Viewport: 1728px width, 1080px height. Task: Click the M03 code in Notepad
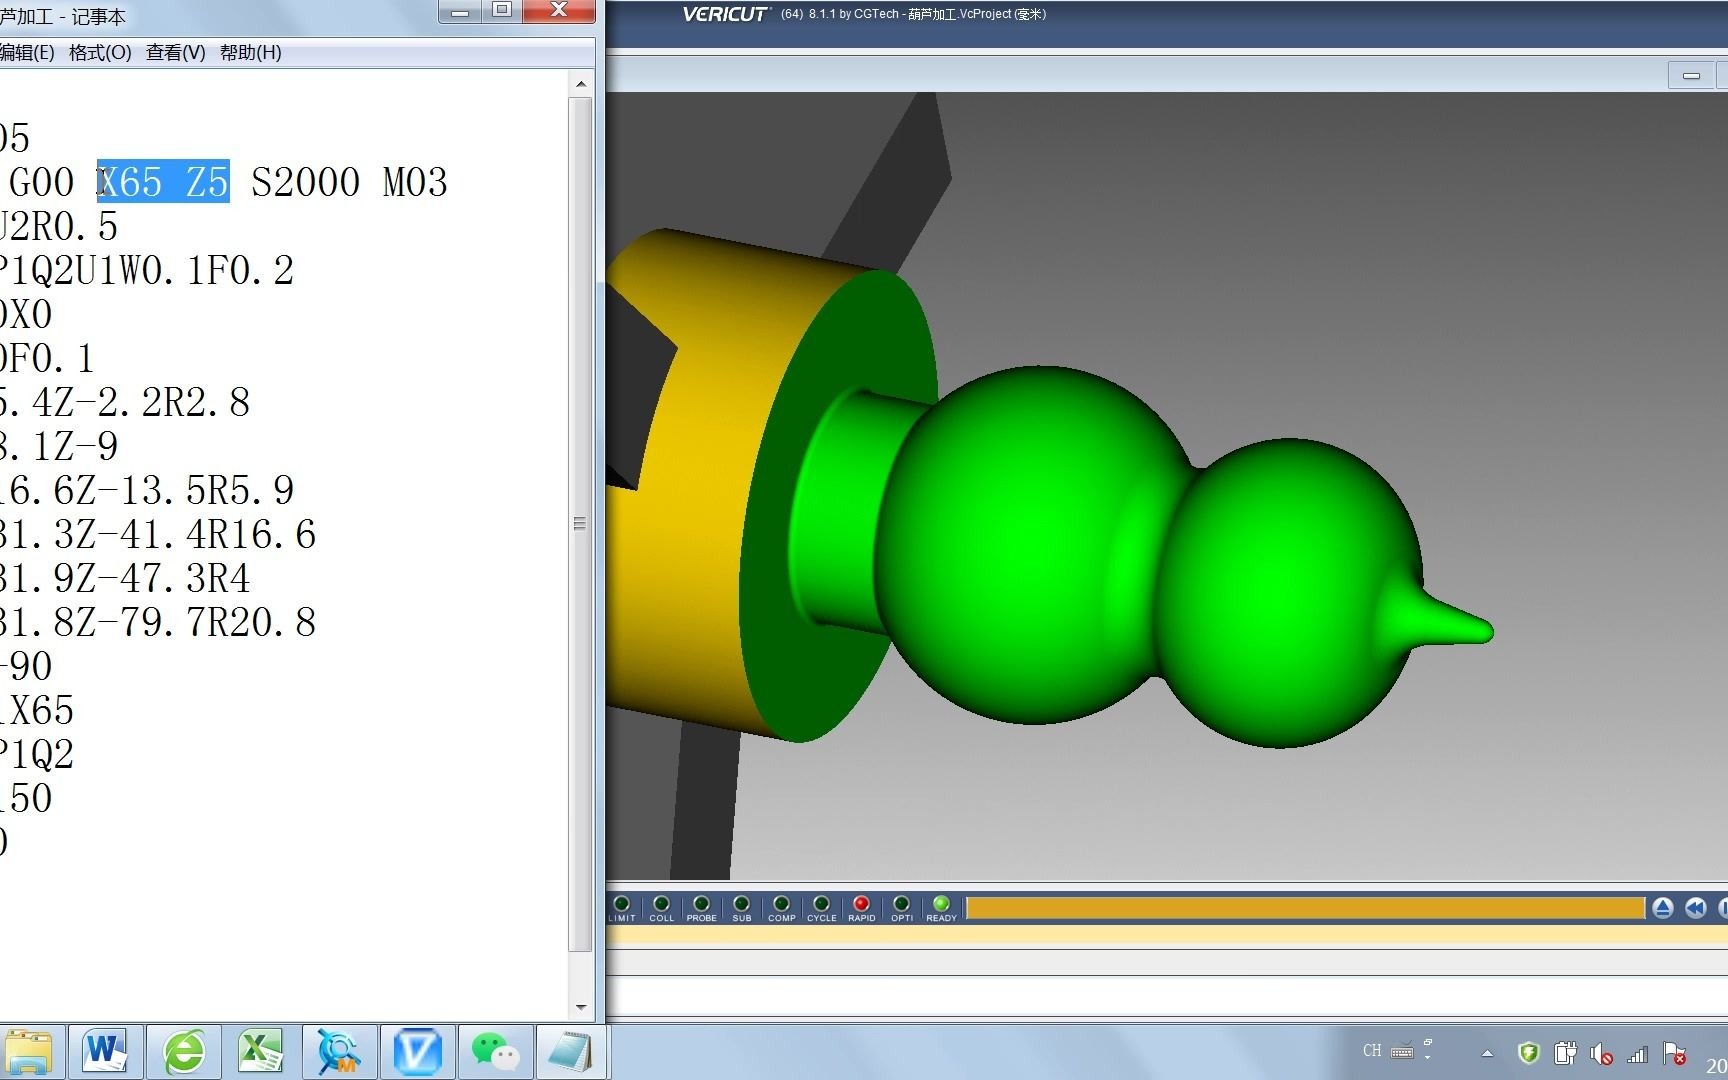click(x=415, y=182)
